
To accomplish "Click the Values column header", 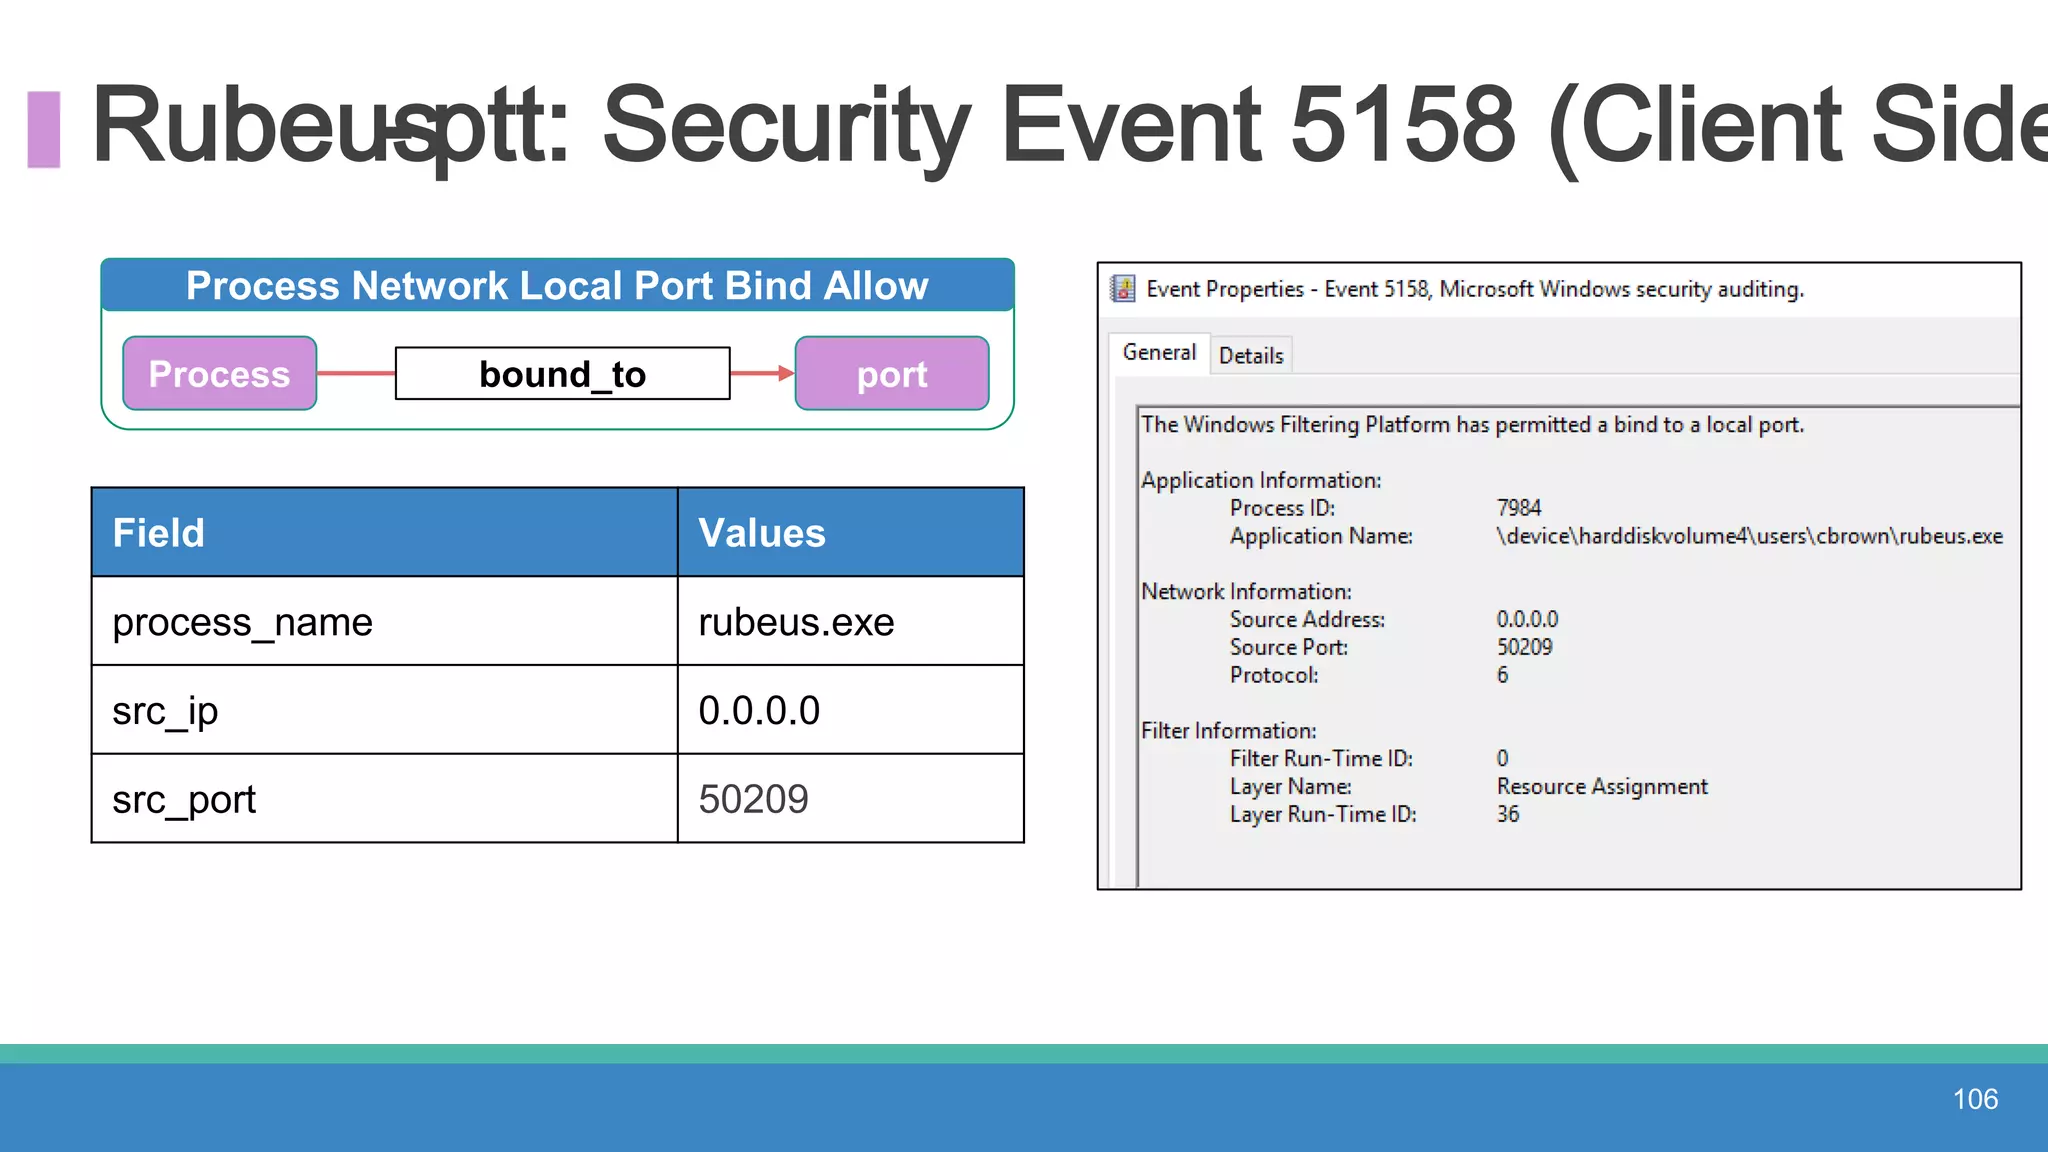I will (851, 533).
